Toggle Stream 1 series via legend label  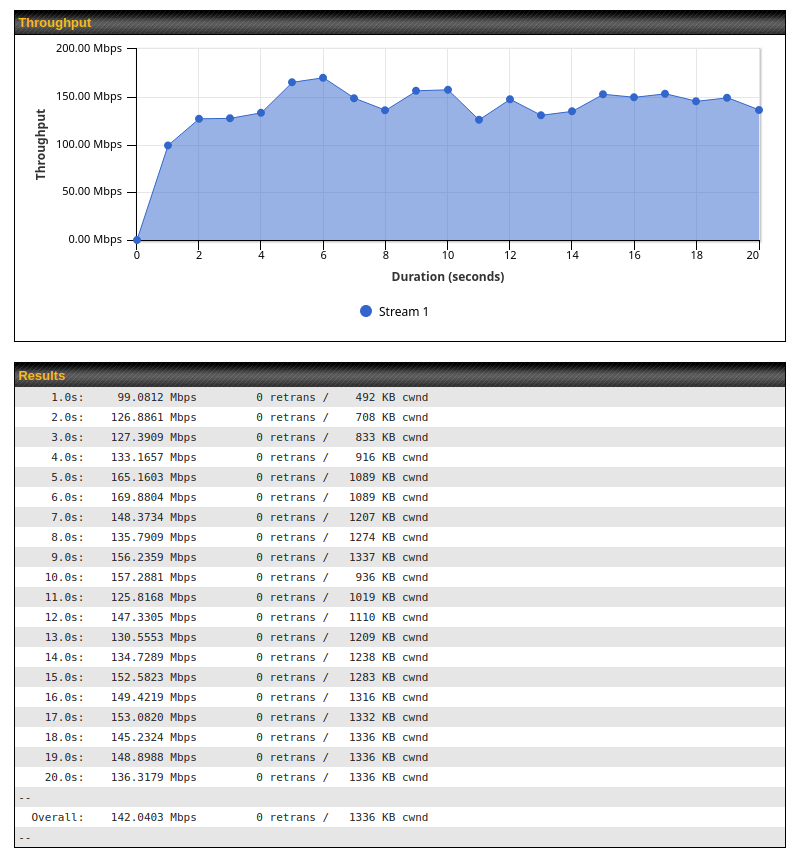[403, 311]
